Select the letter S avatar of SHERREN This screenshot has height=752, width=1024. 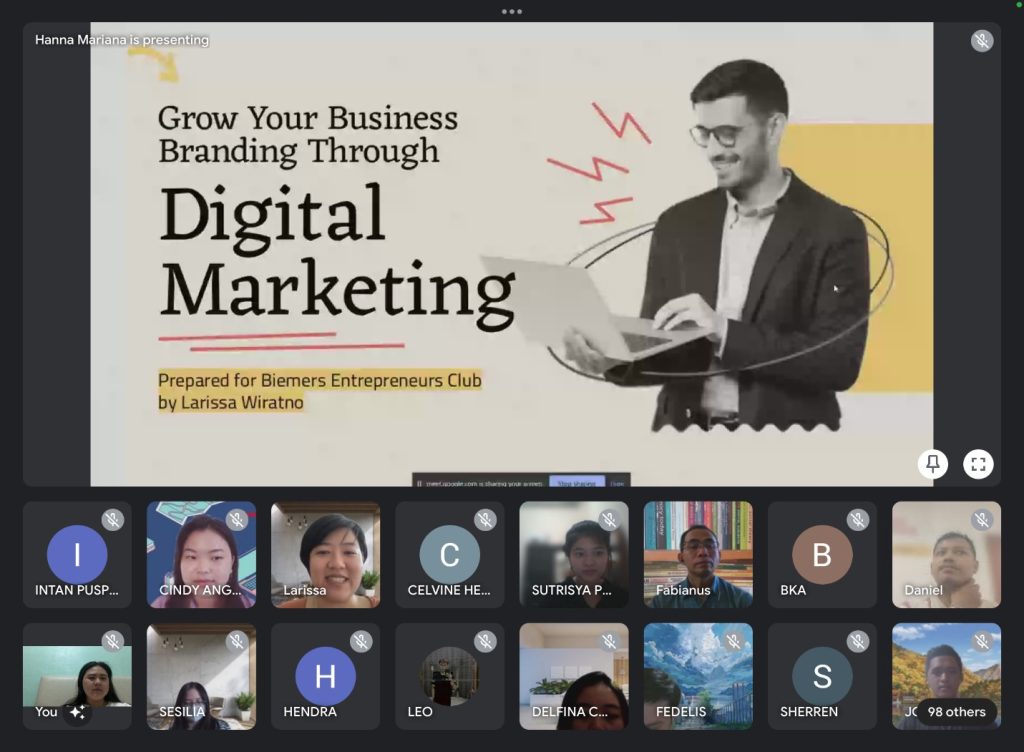[x=822, y=676]
